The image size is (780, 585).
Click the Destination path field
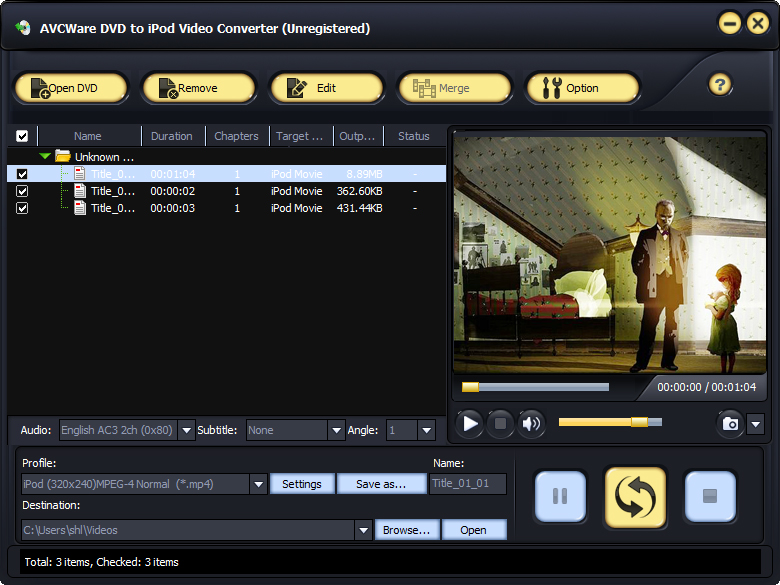click(x=188, y=530)
